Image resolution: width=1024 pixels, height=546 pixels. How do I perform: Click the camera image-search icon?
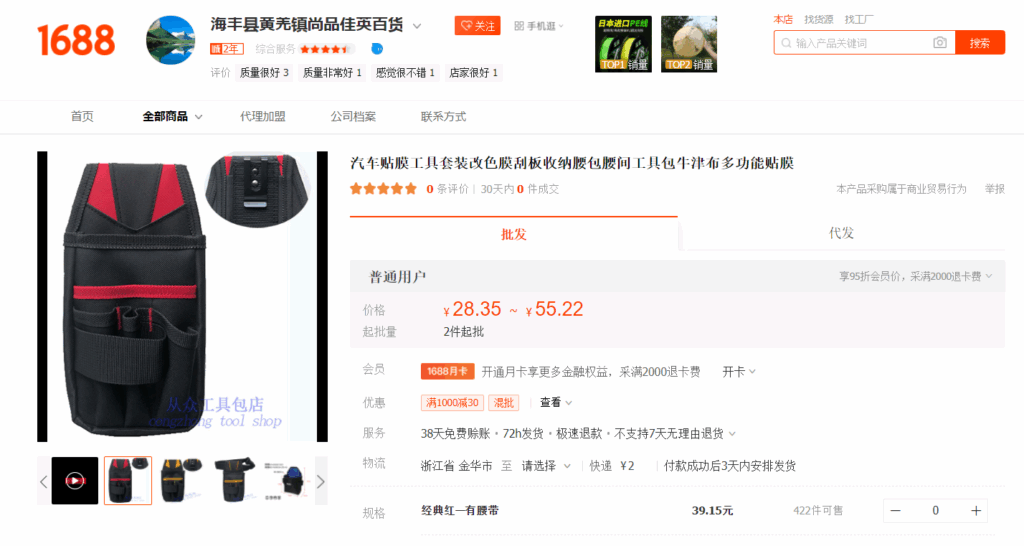click(939, 43)
